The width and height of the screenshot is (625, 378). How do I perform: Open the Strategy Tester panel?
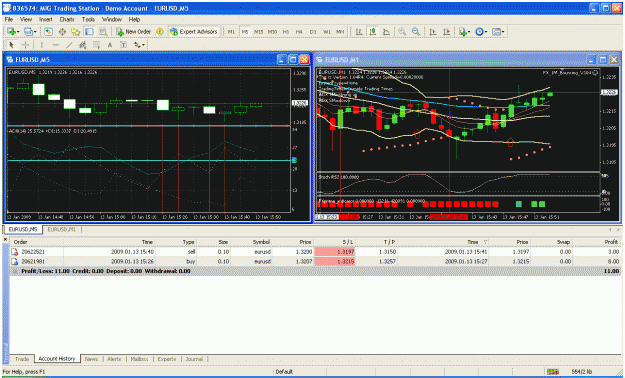click(x=103, y=32)
